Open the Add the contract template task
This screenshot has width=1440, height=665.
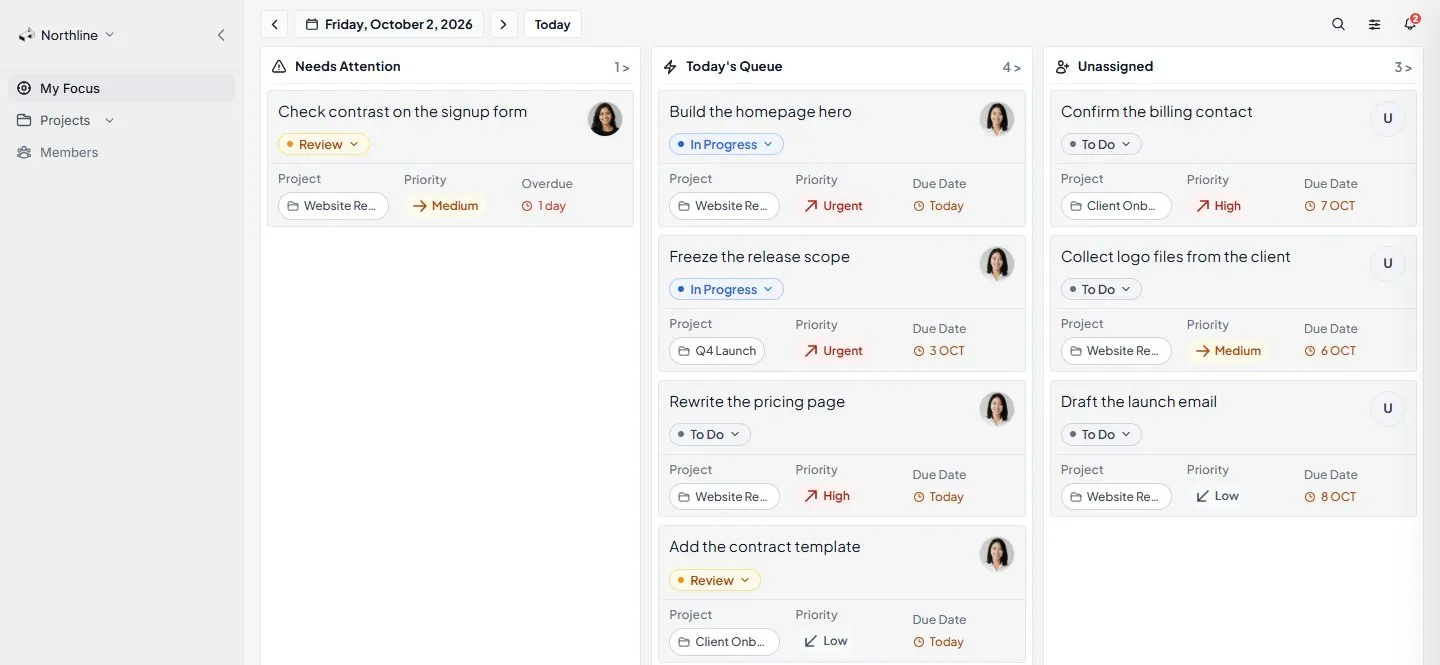tap(765, 547)
